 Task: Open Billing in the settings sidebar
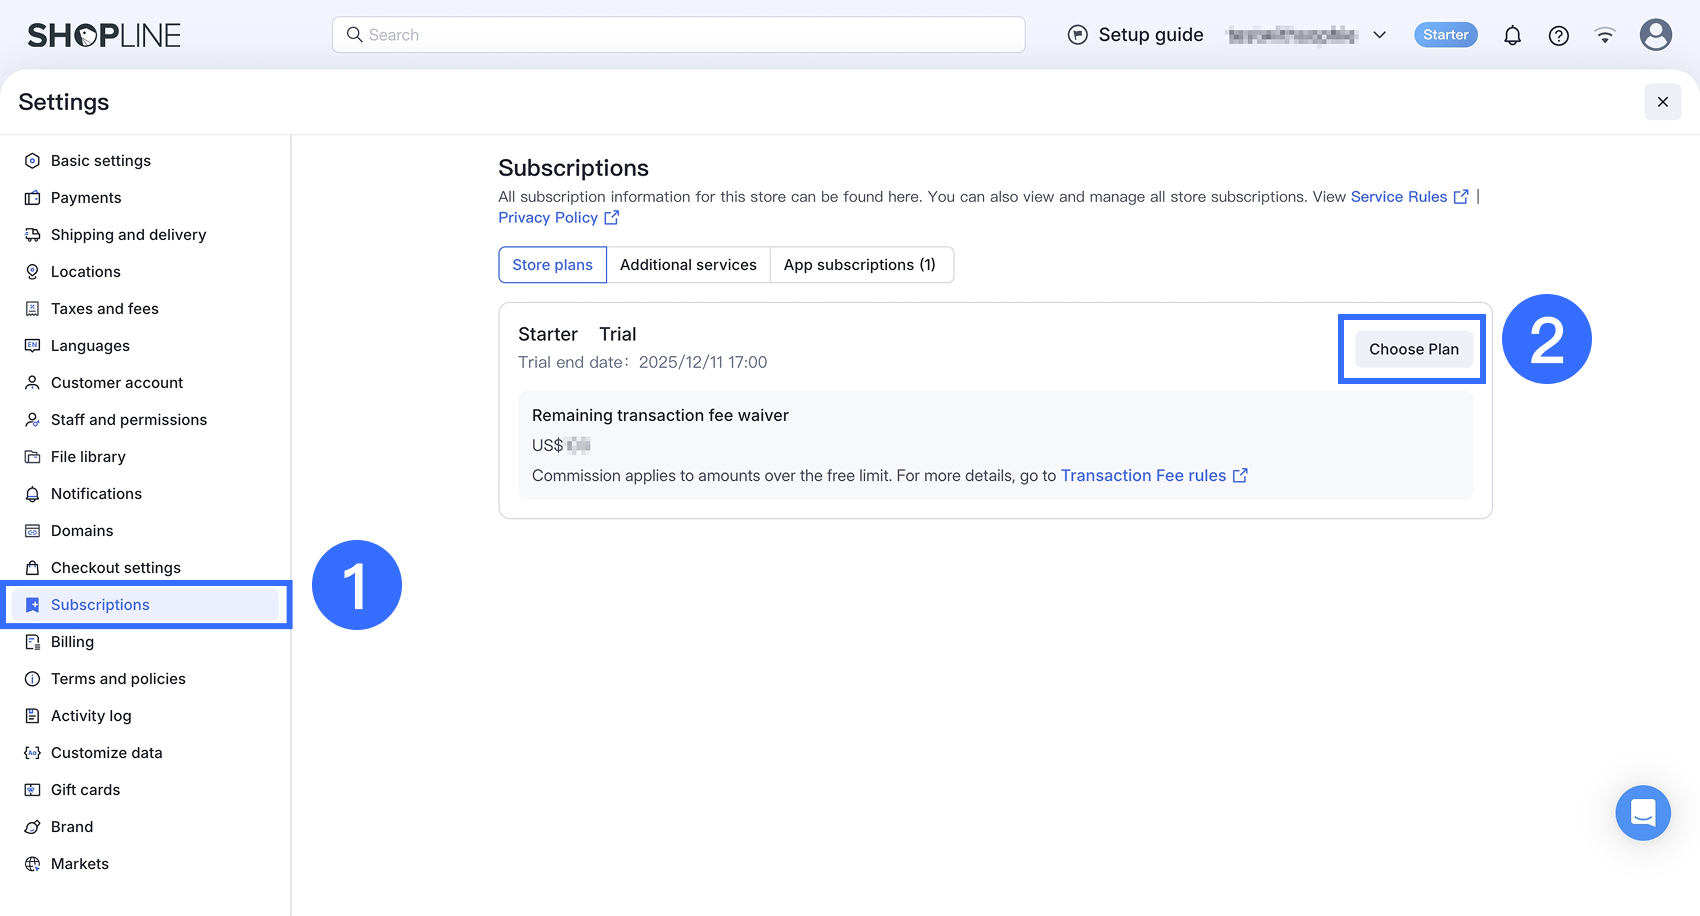(72, 642)
